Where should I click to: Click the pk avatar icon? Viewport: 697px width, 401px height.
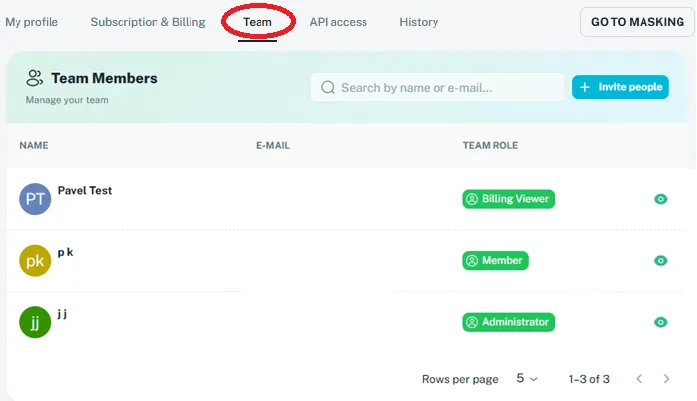tap(35, 261)
